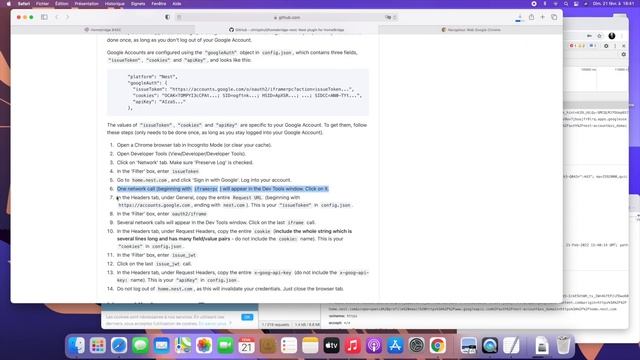This screenshot has height=360, width=640.
Task: Open the Safari share menu
Action: point(531,17)
